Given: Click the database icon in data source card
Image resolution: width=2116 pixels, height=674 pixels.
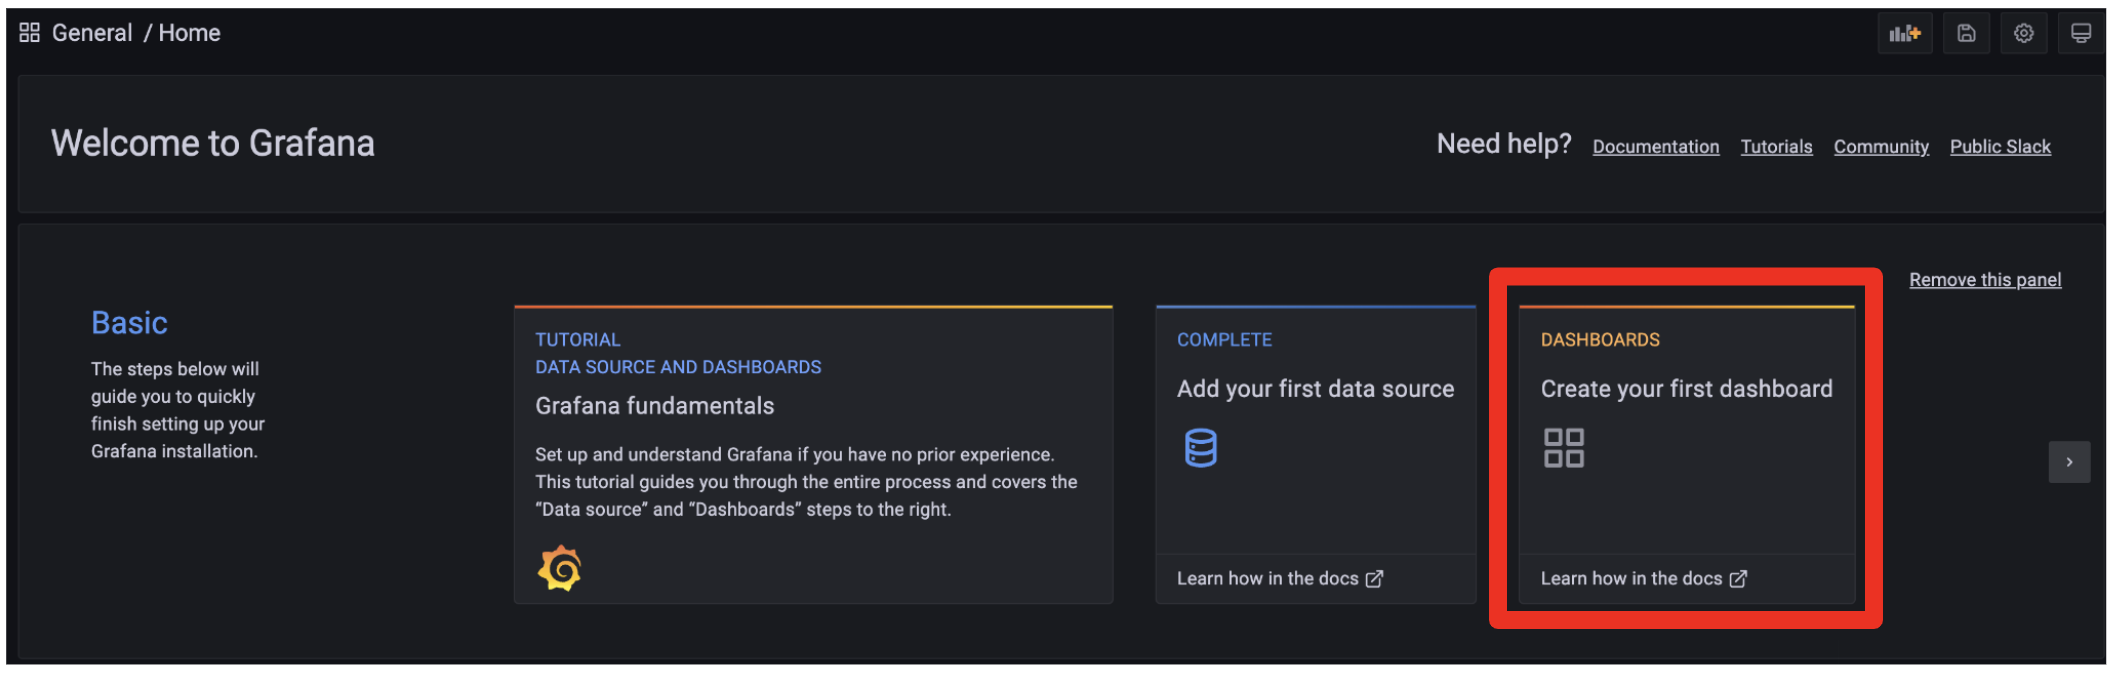Looking at the screenshot, I should tap(1200, 448).
